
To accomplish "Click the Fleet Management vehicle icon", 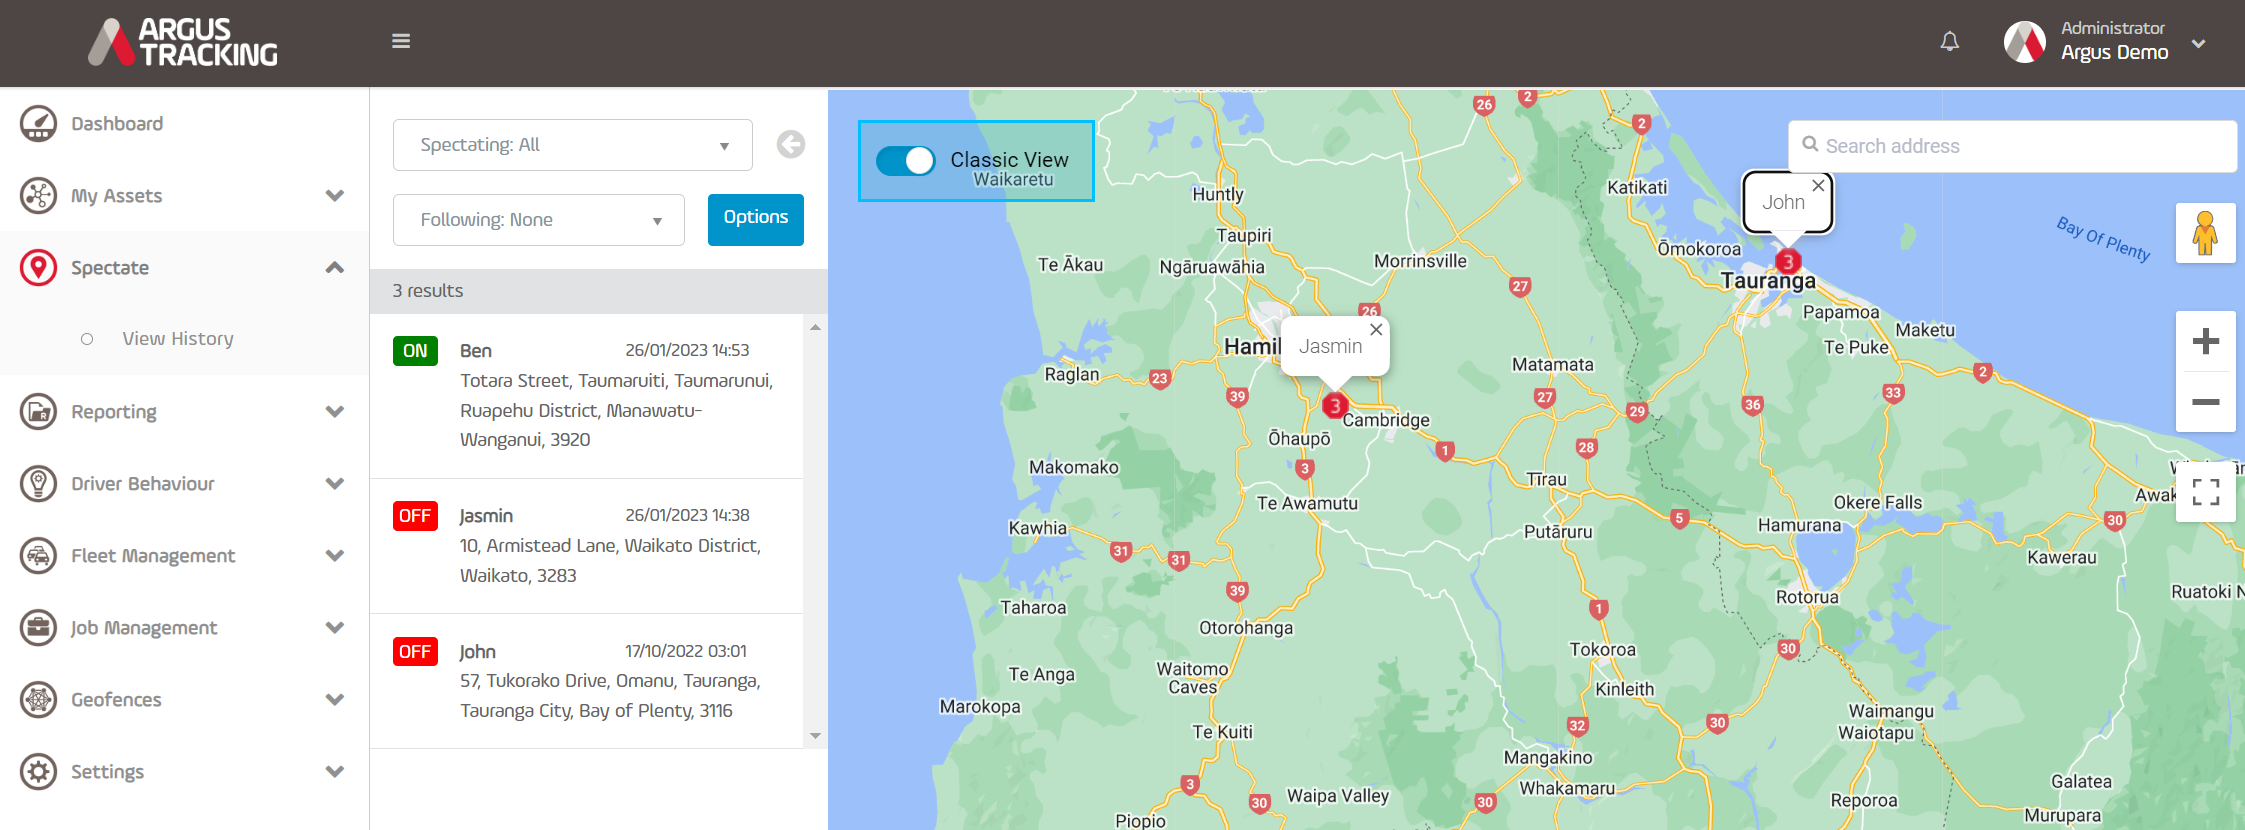I will [38, 556].
